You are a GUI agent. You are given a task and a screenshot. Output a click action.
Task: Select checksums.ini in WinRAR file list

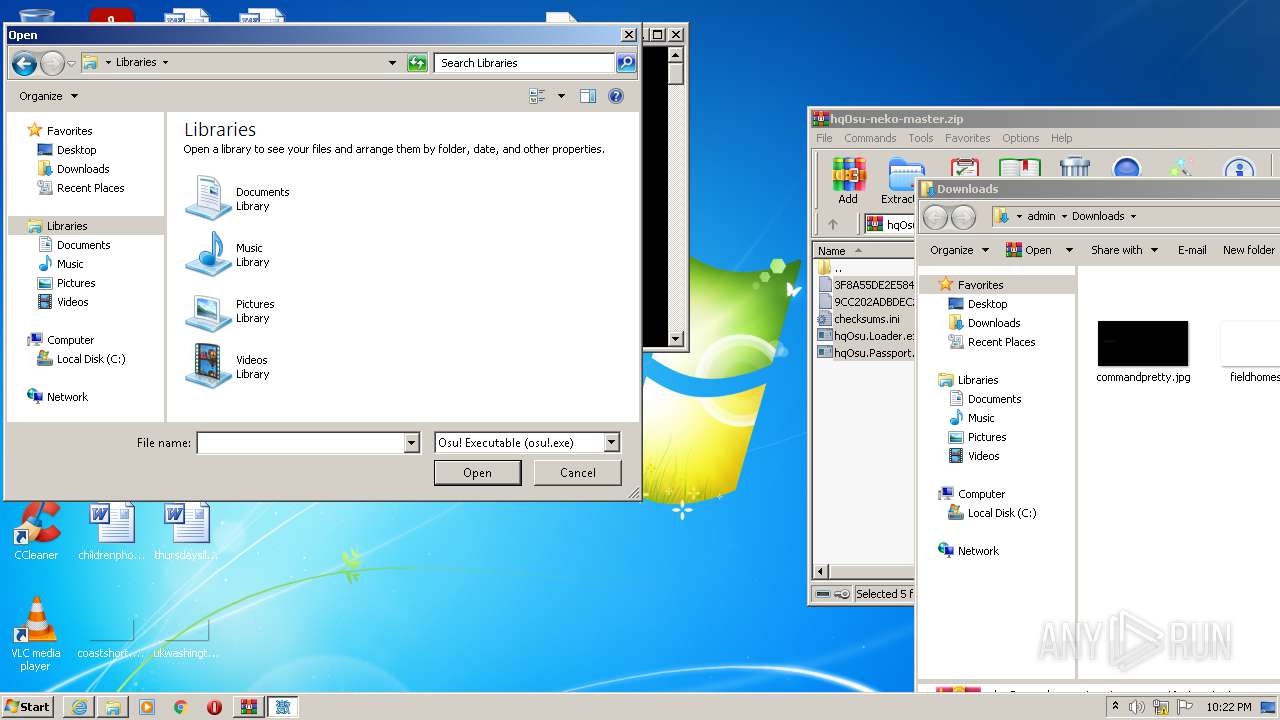(865, 319)
